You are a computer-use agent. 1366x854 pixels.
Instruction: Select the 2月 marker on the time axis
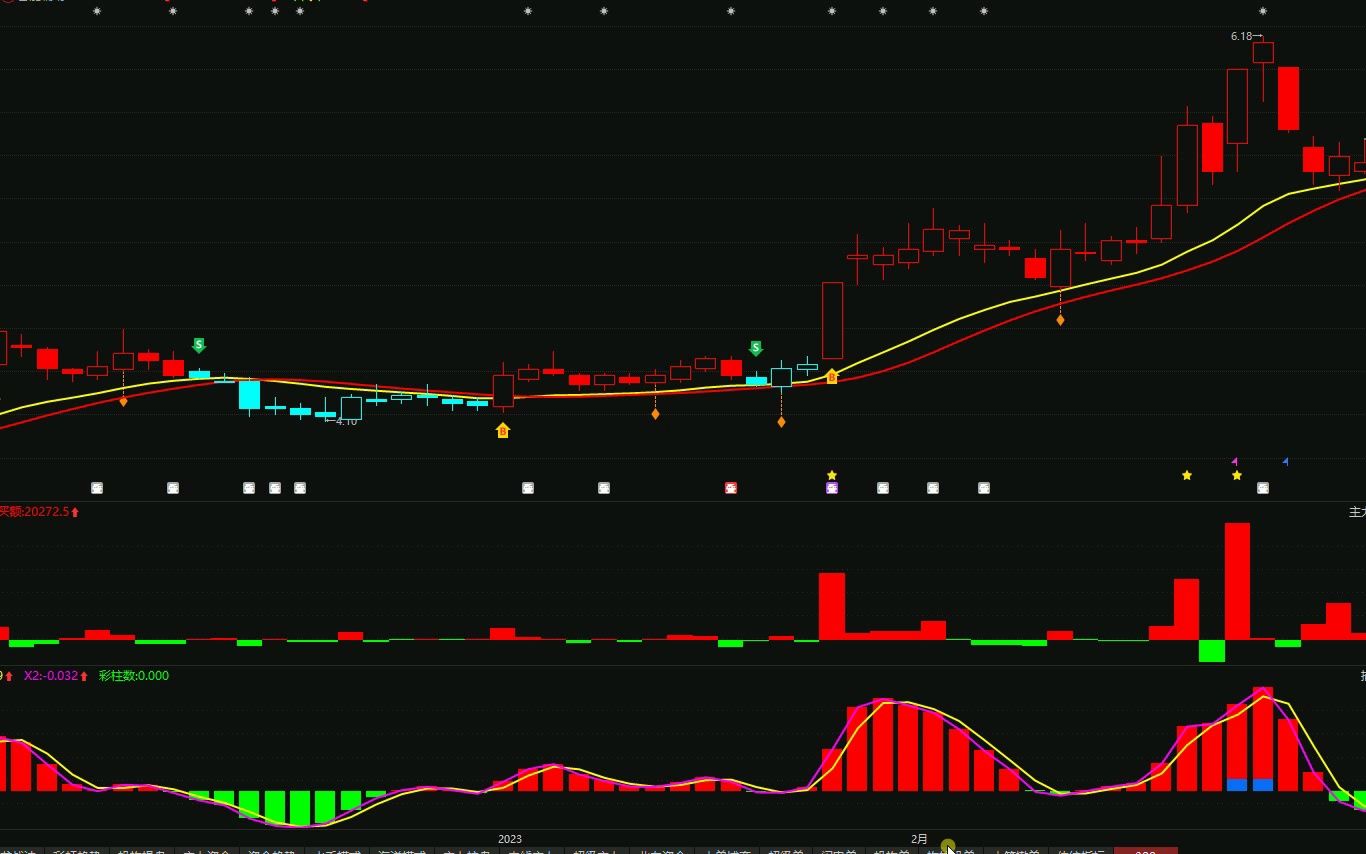click(919, 839)
